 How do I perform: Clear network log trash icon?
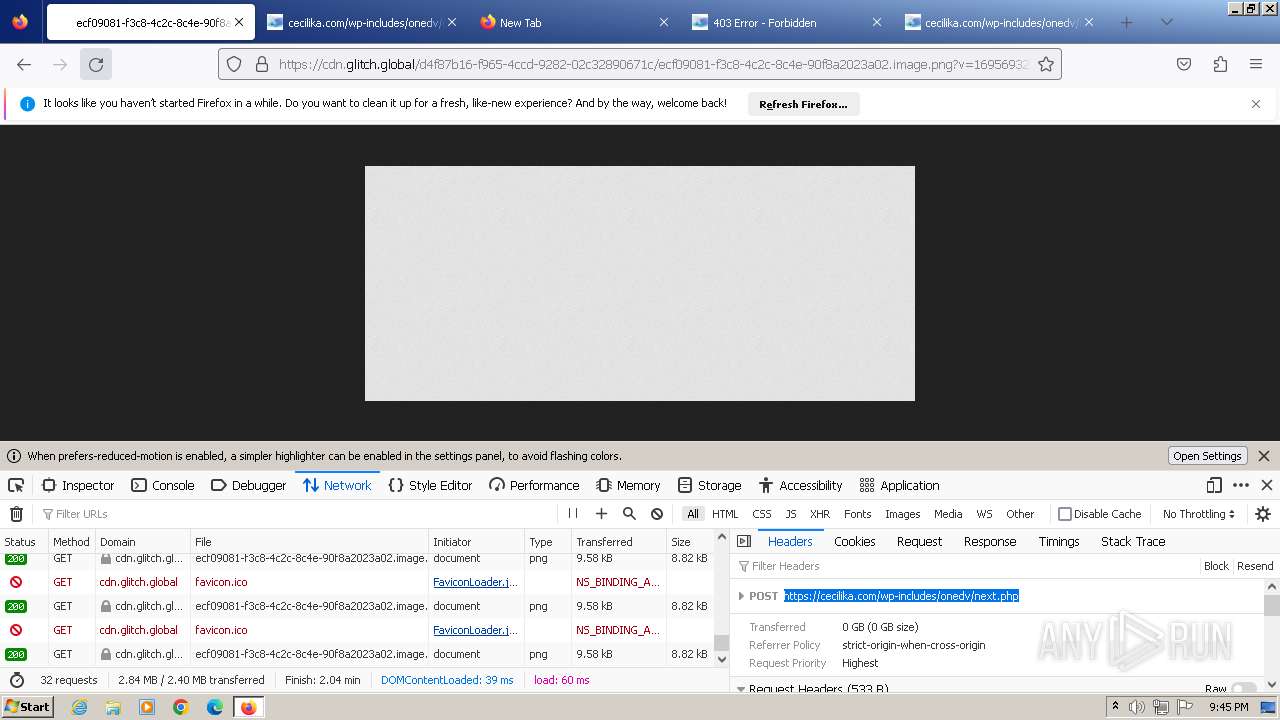[16, 514]
